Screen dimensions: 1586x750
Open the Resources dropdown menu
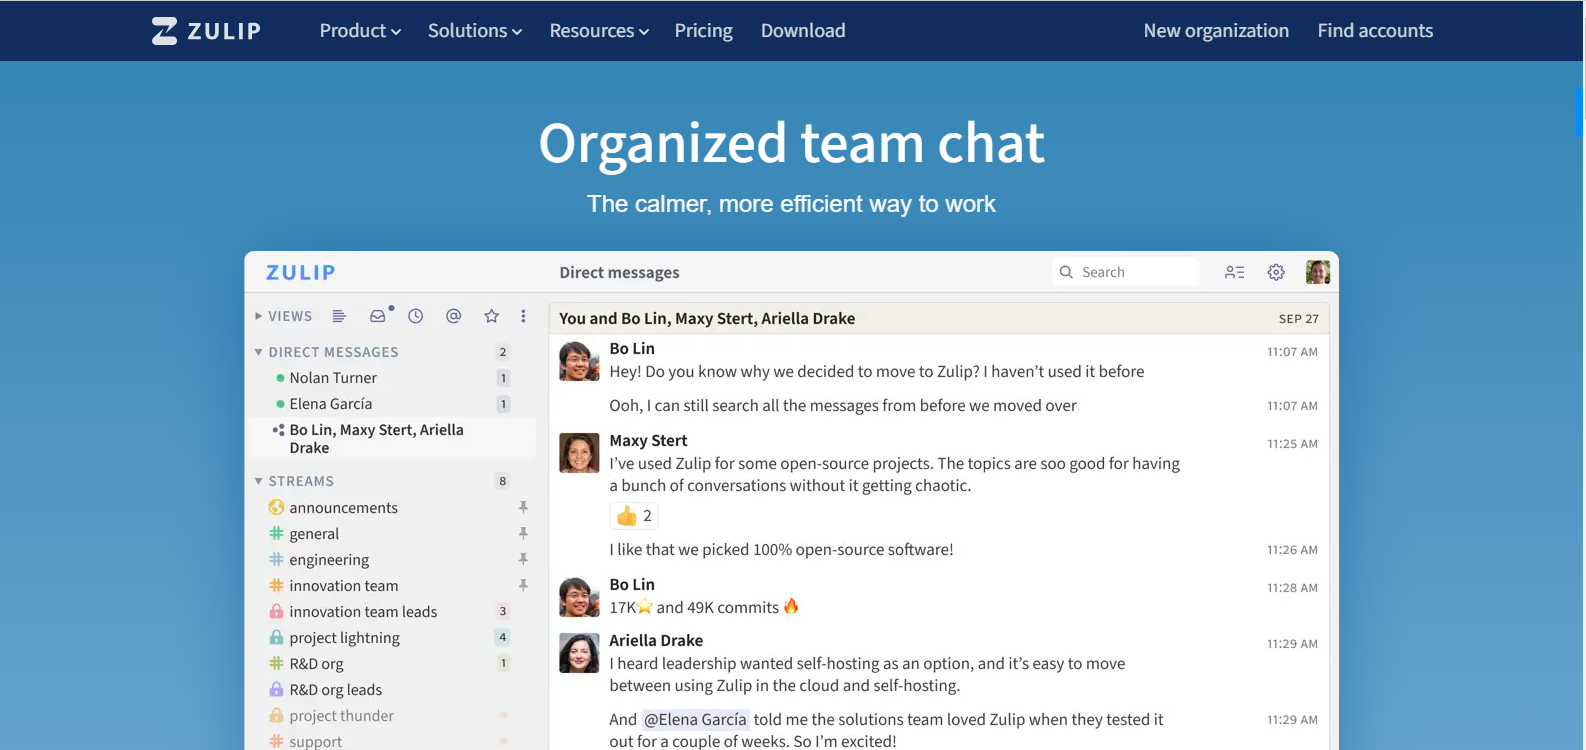pos(599,31)
